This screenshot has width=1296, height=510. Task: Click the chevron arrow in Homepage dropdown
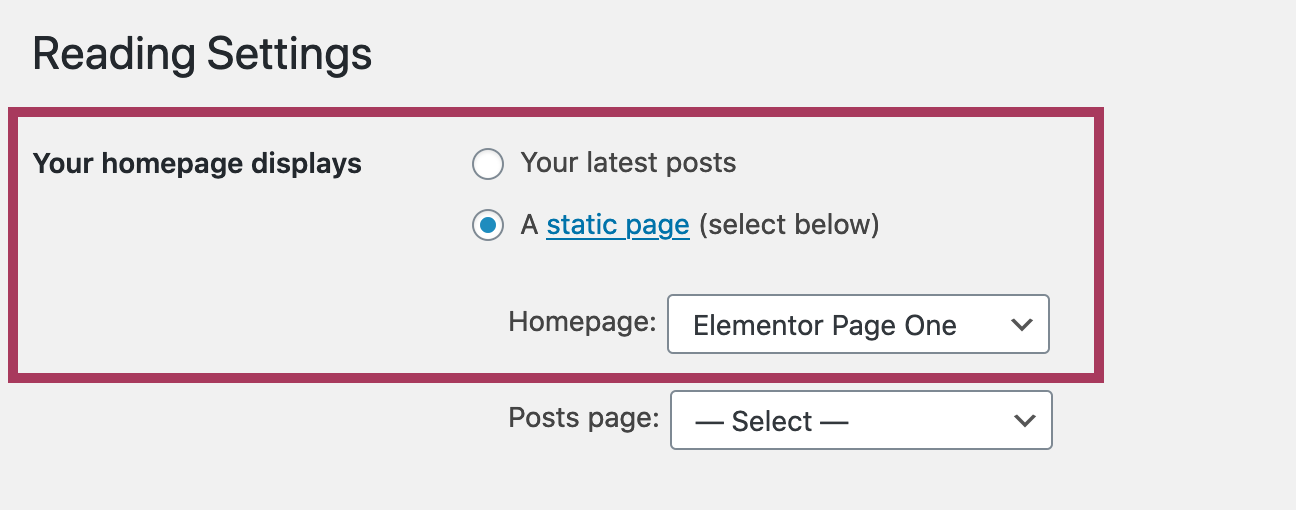pos(1021,324)
